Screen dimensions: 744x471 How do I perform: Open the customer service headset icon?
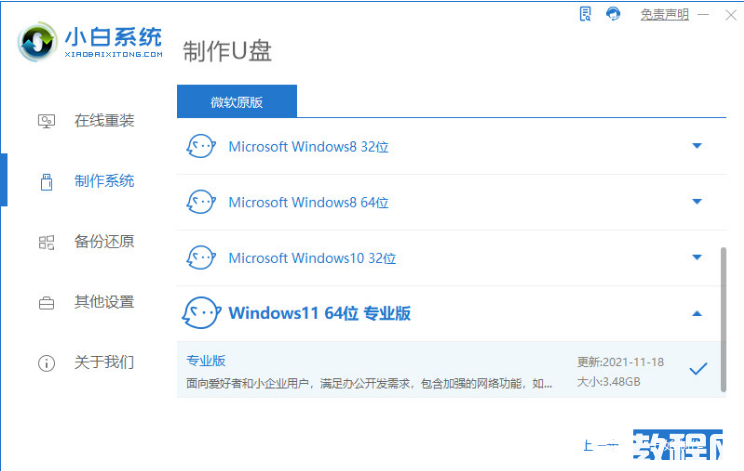point(613,14)
